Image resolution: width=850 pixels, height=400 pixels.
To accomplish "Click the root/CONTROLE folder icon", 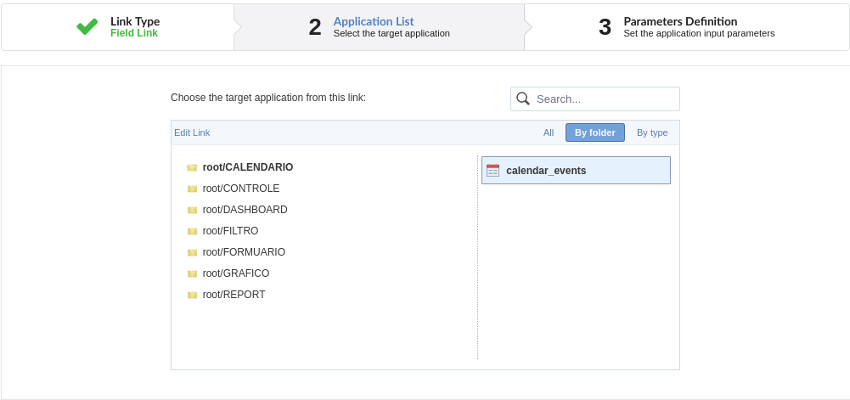I will tap(192, 189).
